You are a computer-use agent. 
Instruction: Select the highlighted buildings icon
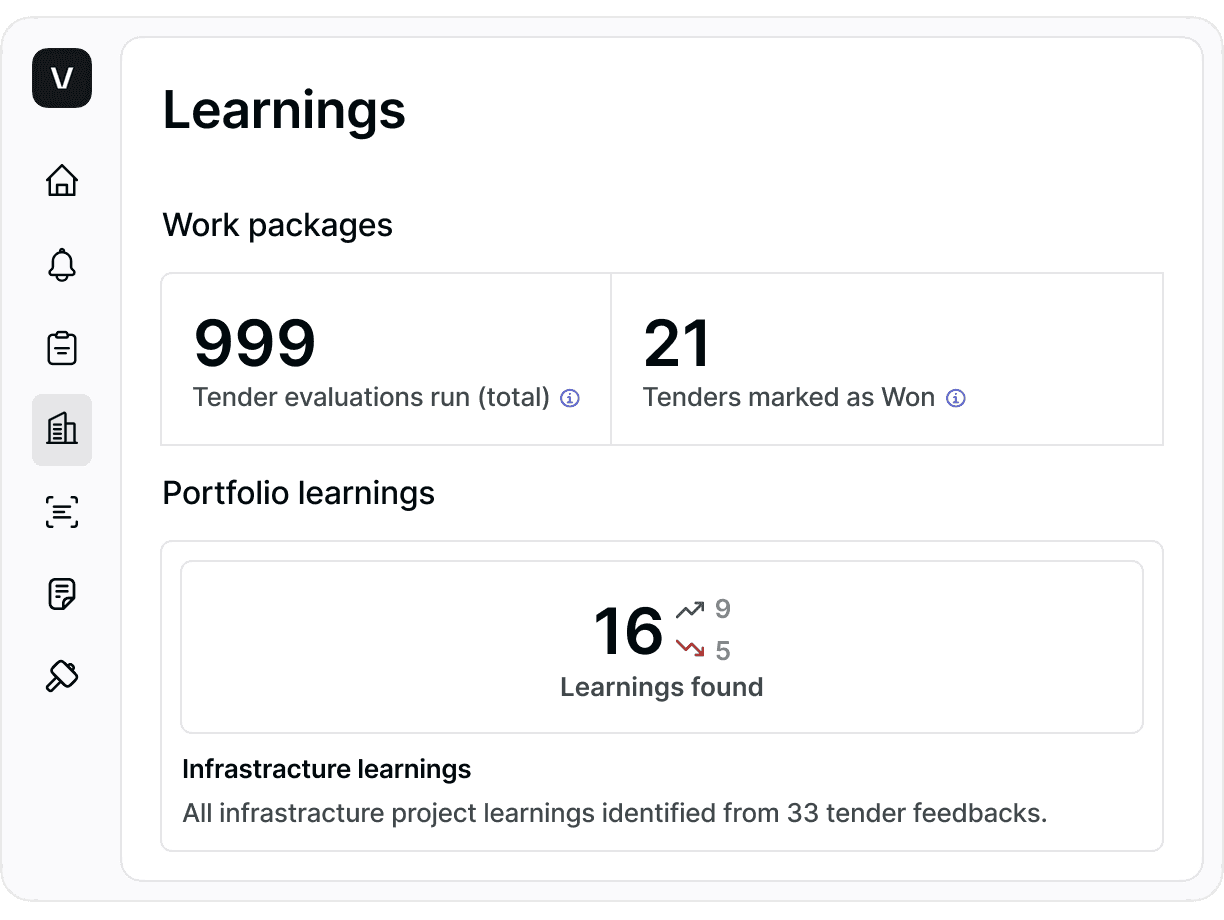click(x=62, y=430)
